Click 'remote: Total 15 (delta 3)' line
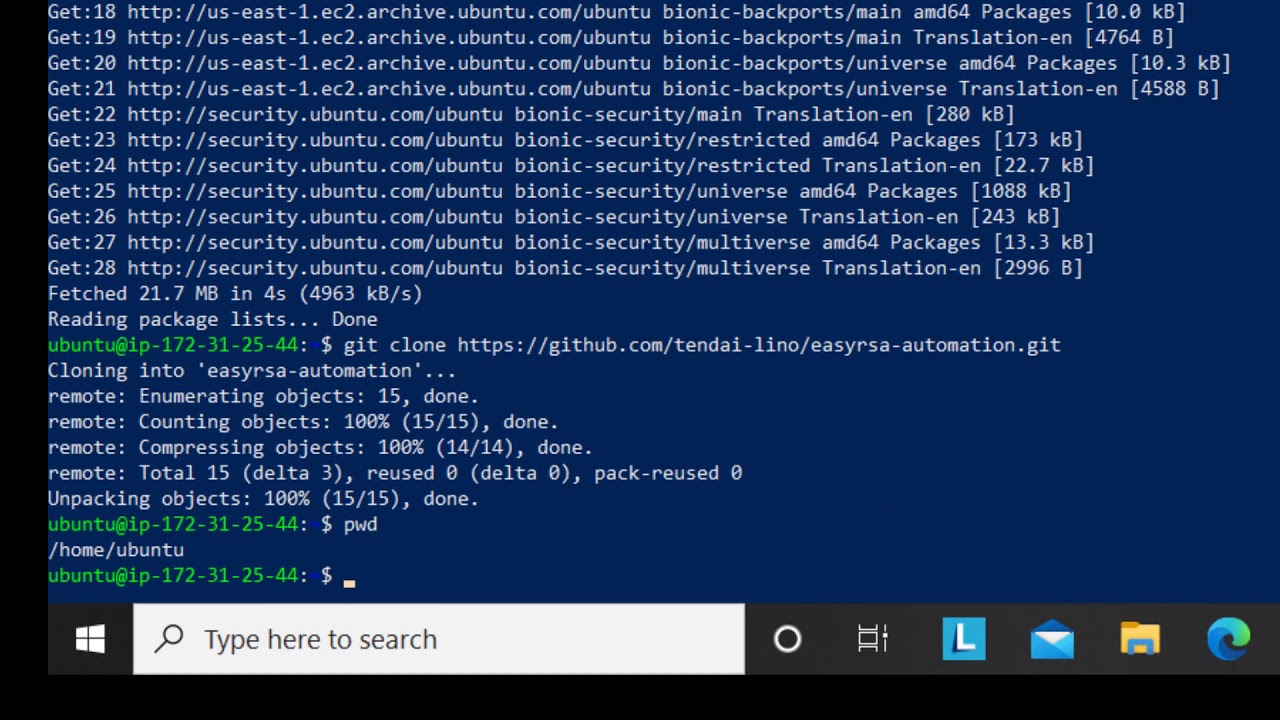This screenshot has width=1280, height=720. pyautogui.click(x=395, y=473)
